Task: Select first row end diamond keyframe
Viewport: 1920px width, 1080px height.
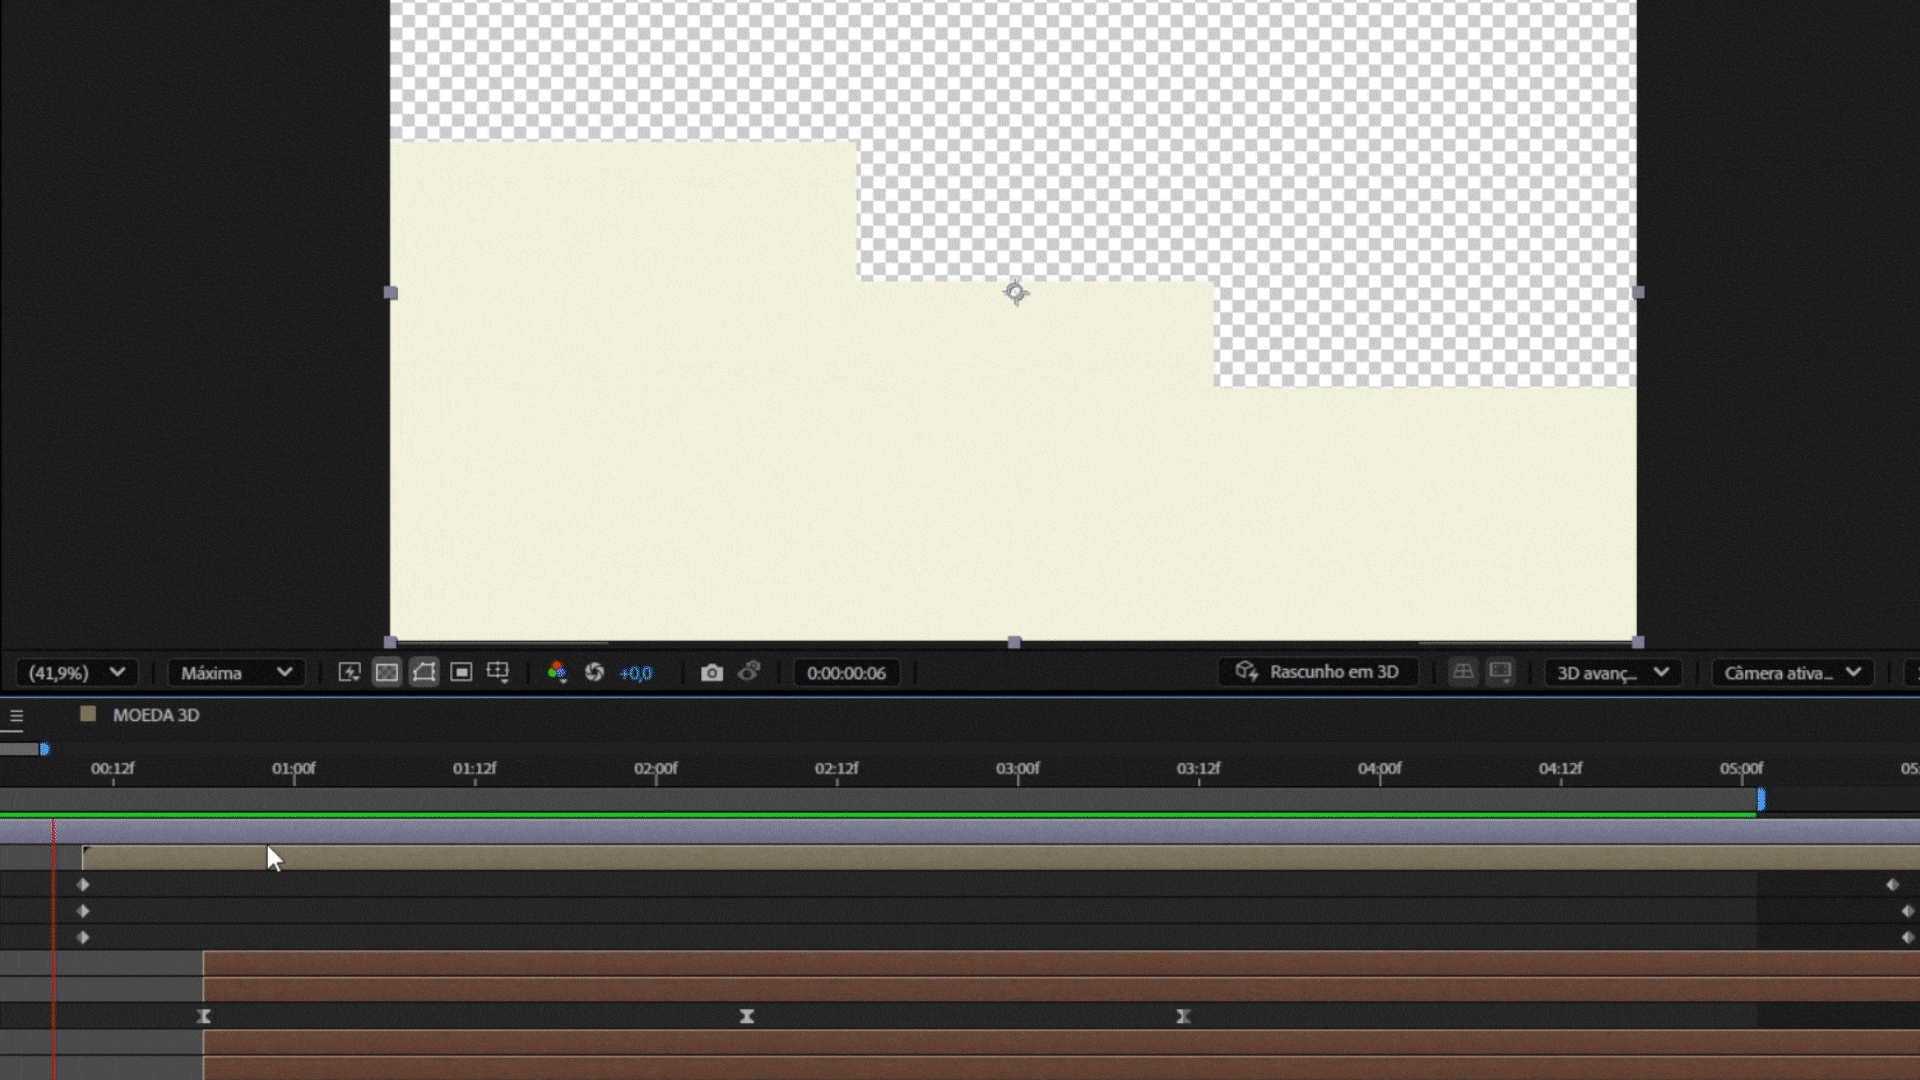Action: point(1892,885)
